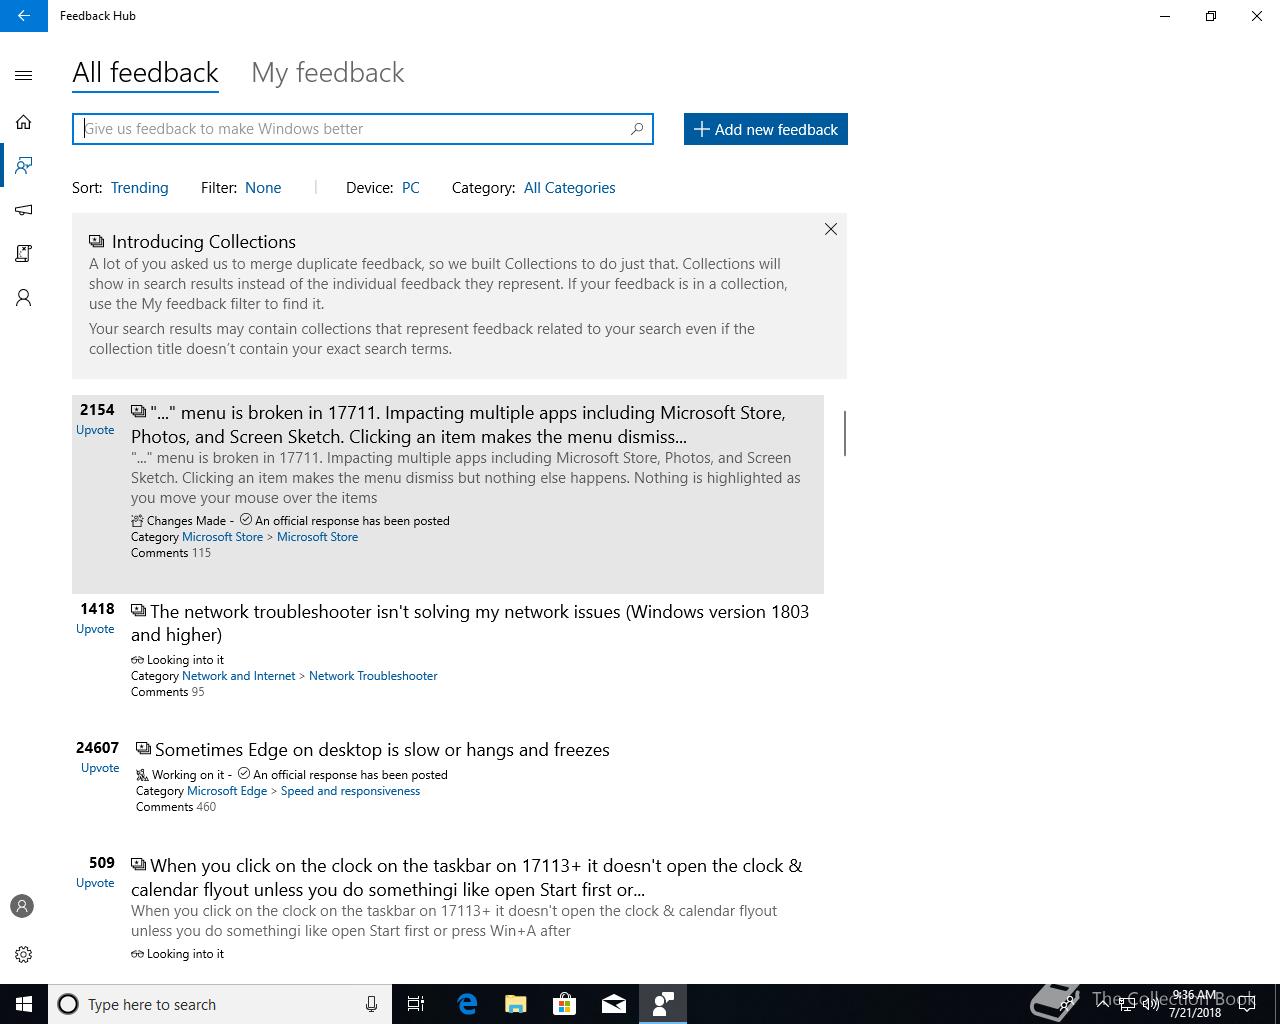Click the search magnifier icon

637,129
